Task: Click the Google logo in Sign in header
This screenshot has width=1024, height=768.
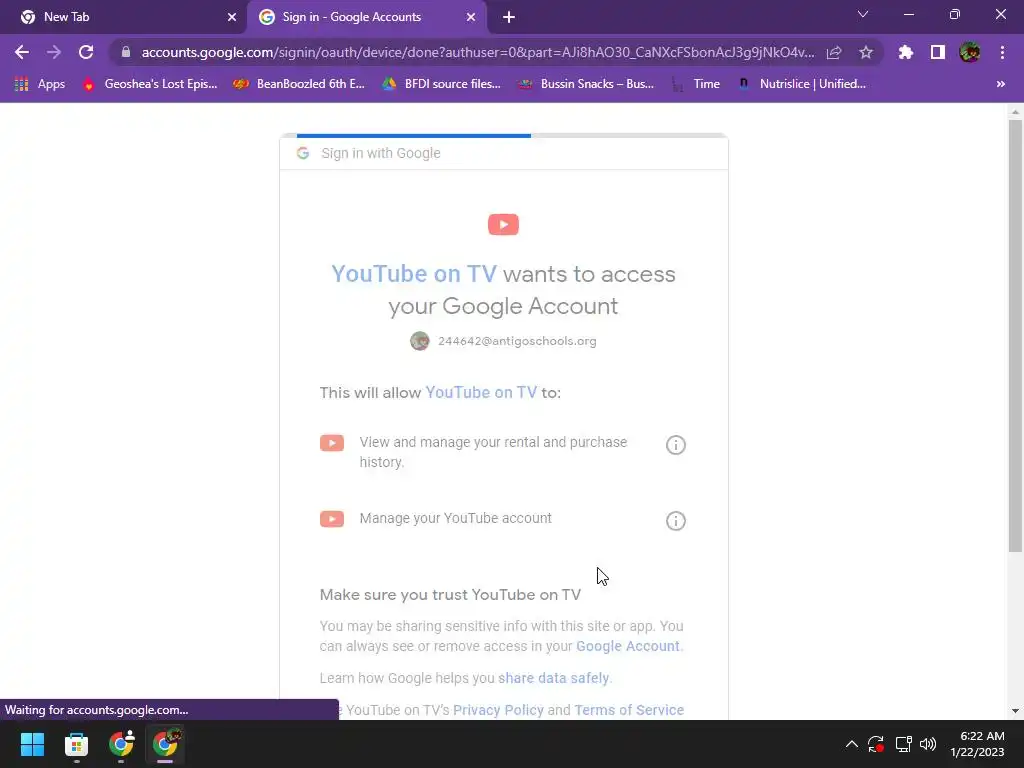Action: [x=302, y=153]
